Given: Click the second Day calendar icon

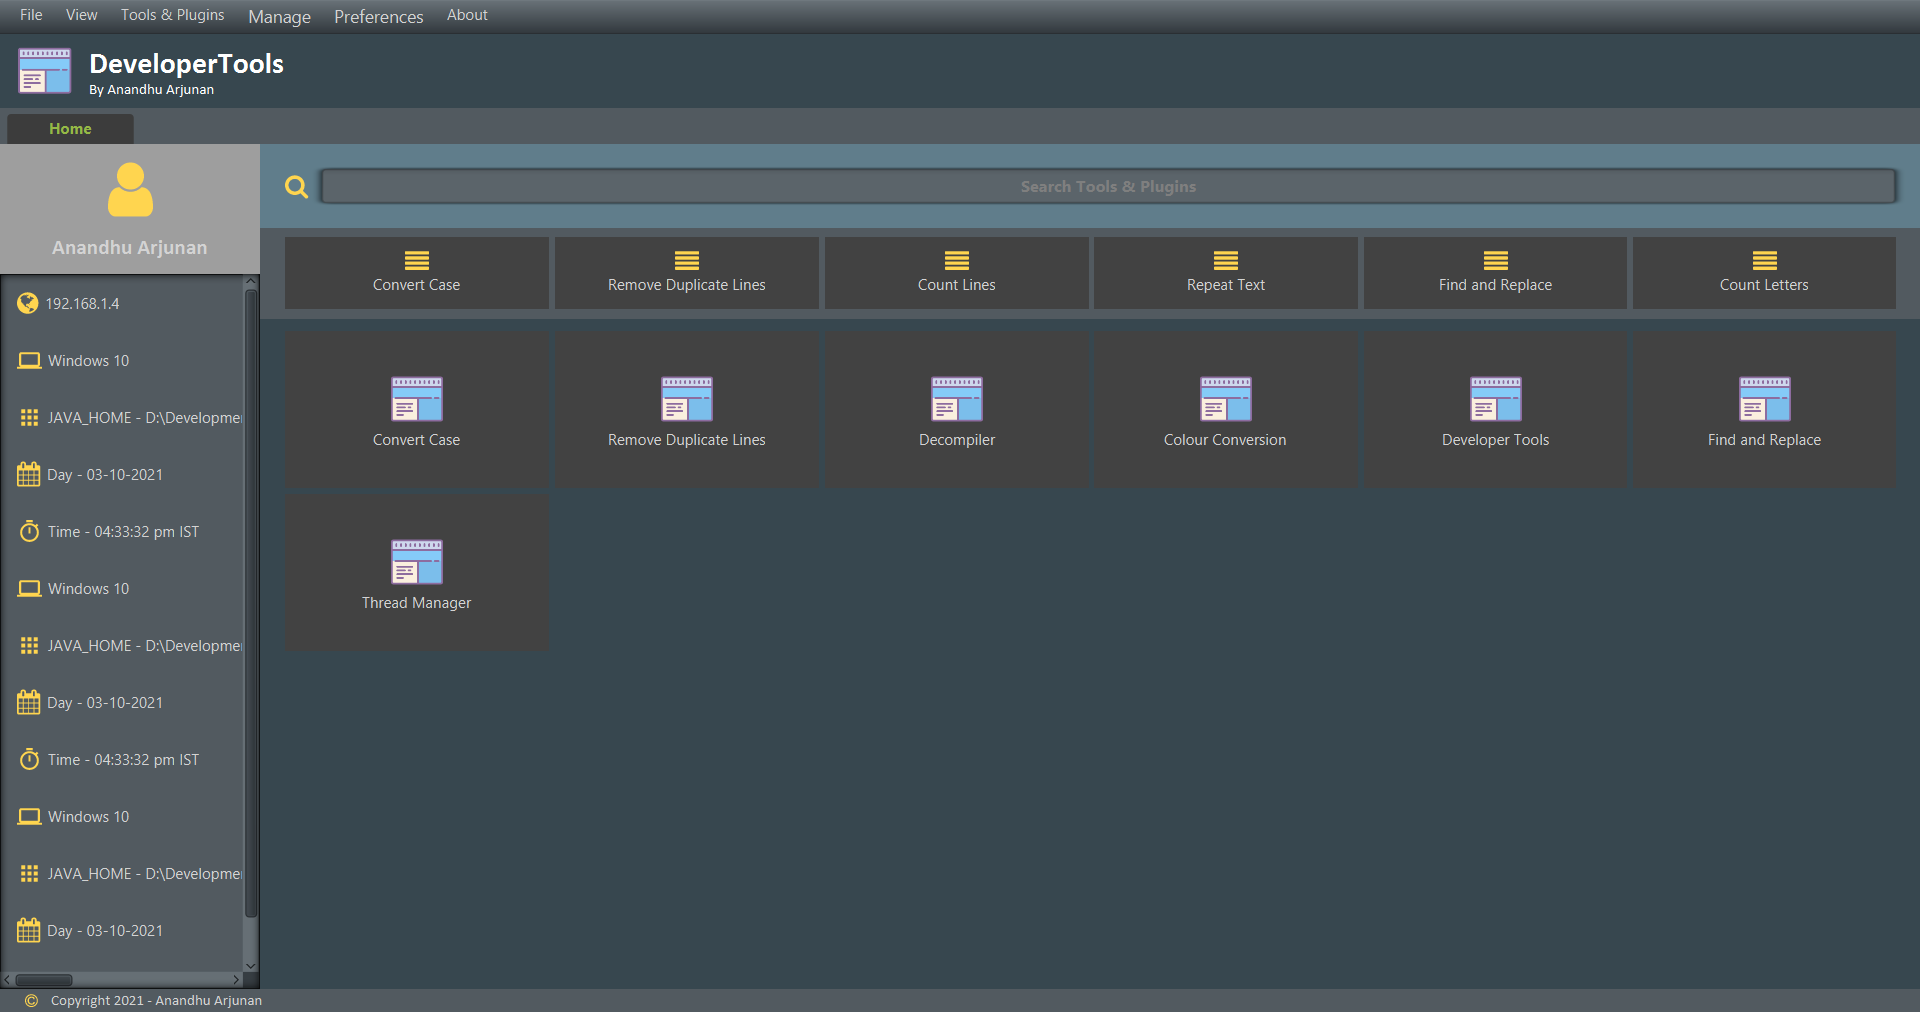Looking at the screenshot, I should point(29,702).
